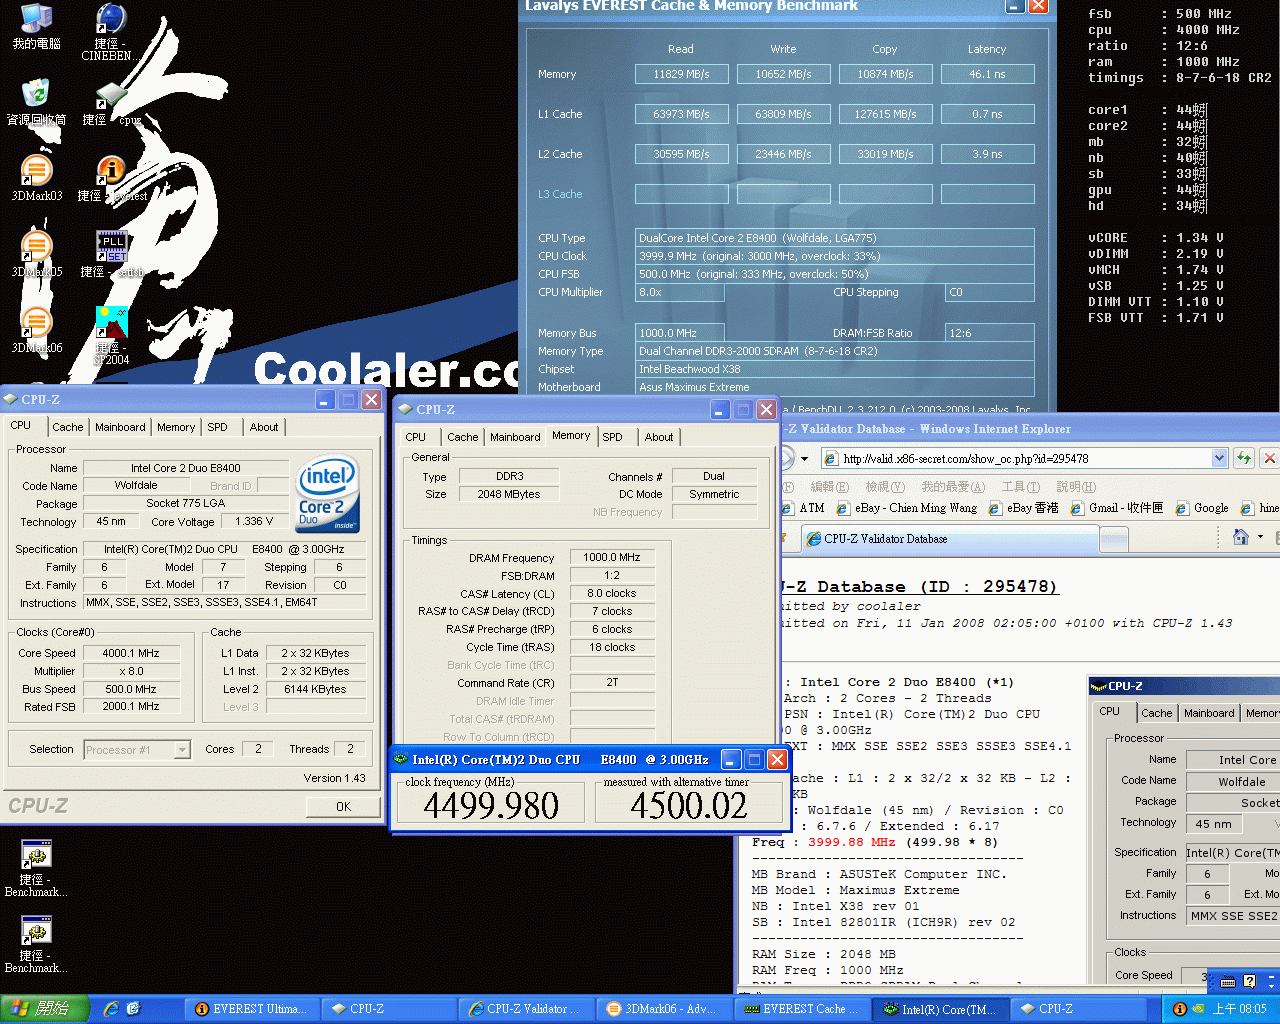
Task: Click L1 Cache Latency 0.7 ns cell
Action: point(987,114)
